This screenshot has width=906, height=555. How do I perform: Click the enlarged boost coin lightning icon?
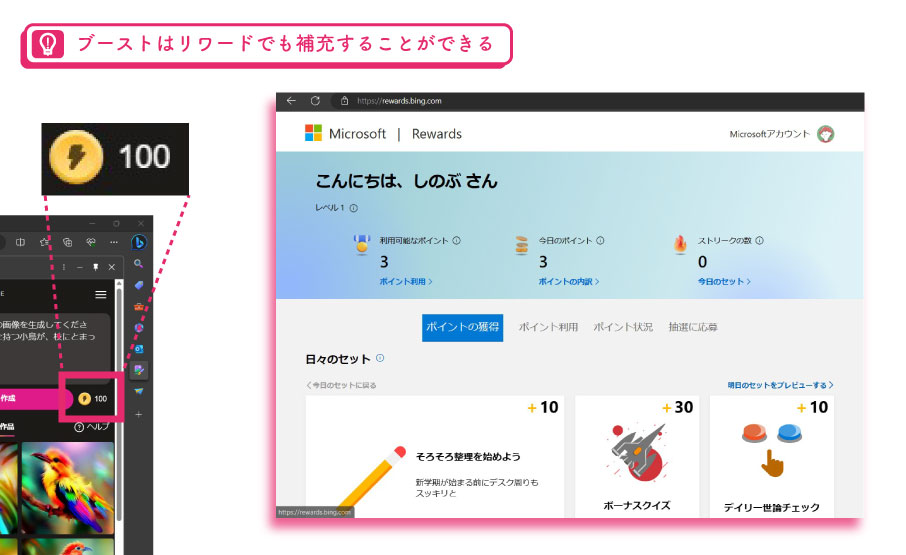point(76,157)
